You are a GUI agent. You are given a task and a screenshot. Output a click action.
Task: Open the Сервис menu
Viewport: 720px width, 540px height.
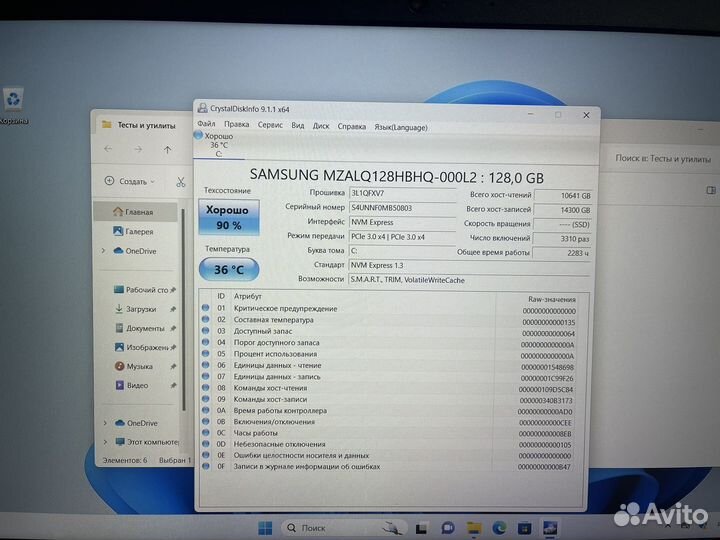click(270, 124)
